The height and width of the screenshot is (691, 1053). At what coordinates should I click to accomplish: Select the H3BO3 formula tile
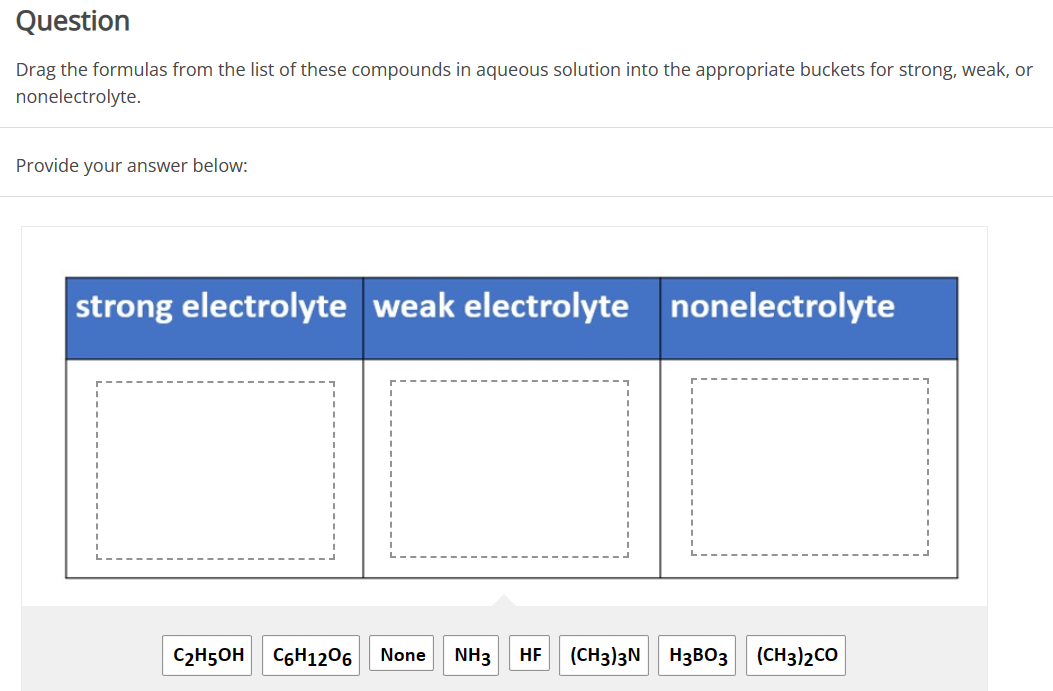[x=697, y=654]
